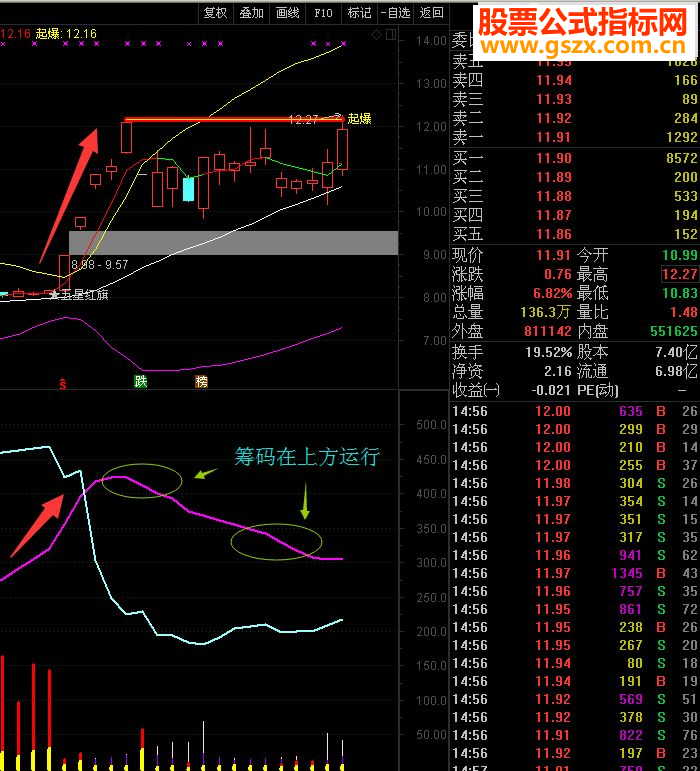The height and width of the screenshot is (771, 700).
Task: Toggle the panel layout square icon
Action: click(391, 34)
